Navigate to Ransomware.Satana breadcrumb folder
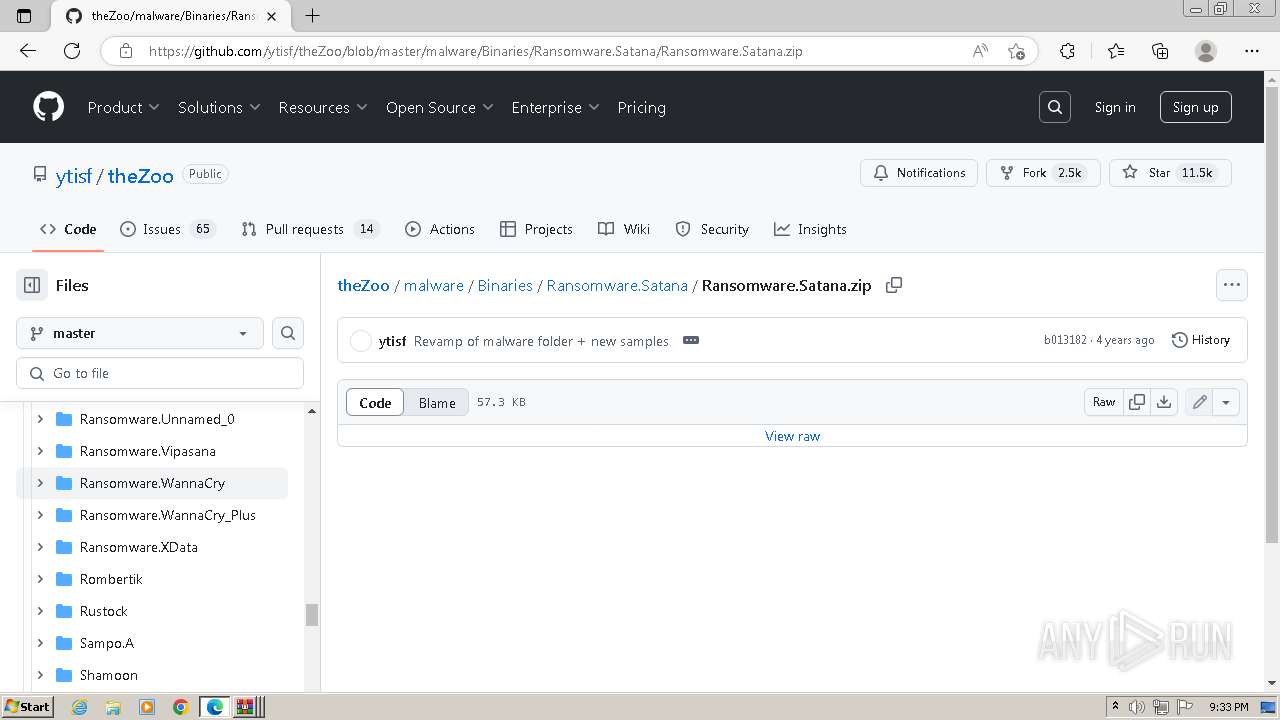1280x720 pixels. click(x=617, y=285)
